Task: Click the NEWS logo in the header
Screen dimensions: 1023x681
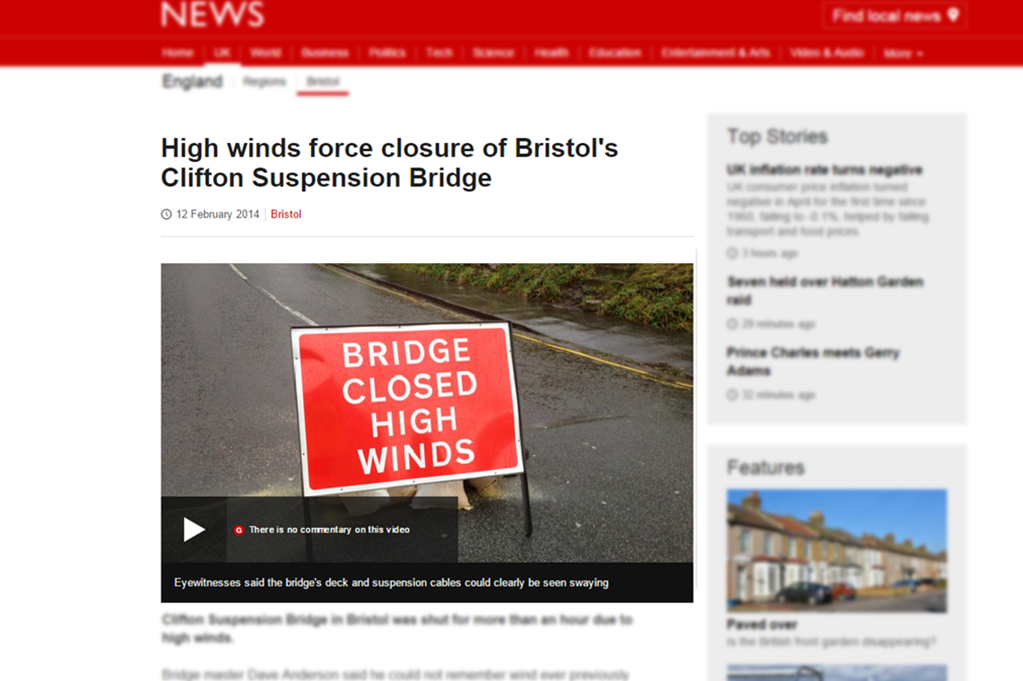Action: pos(213,14)
